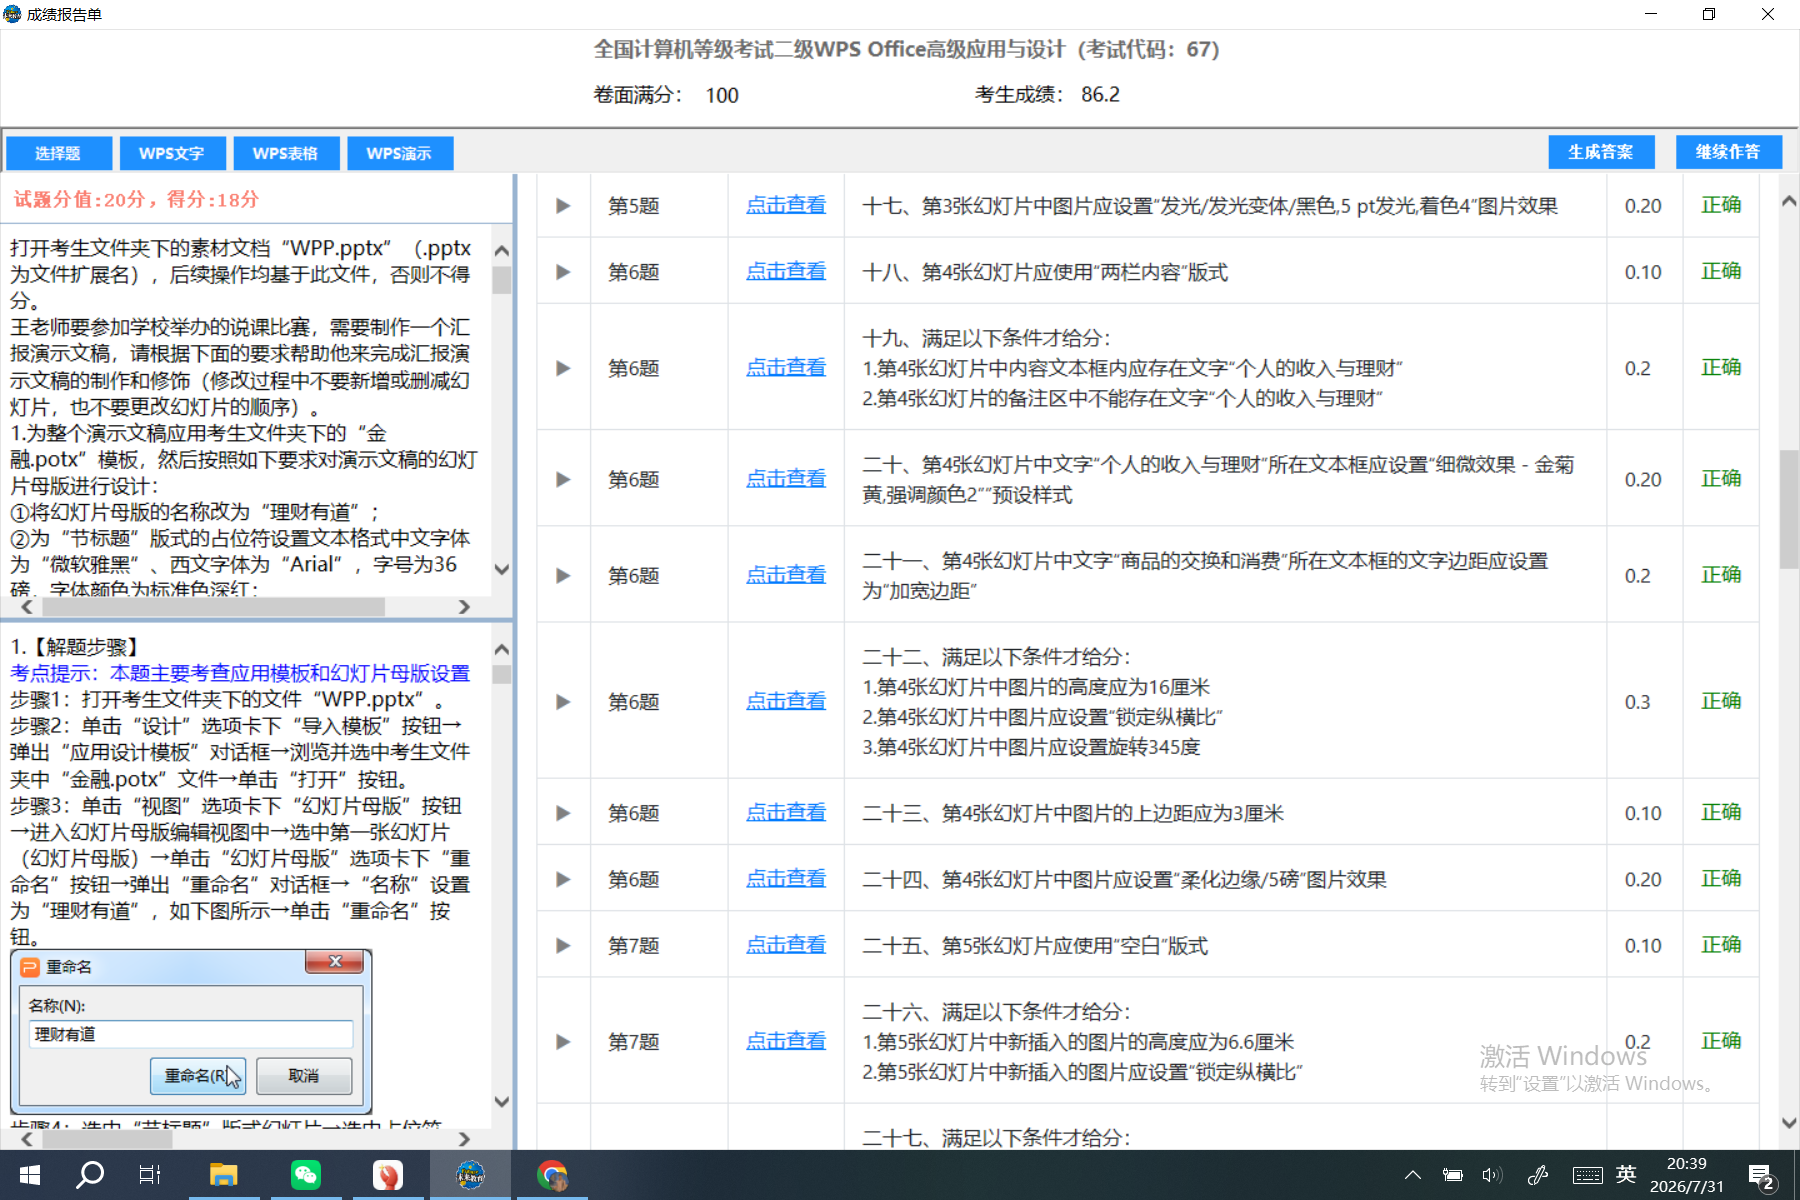Switch to the WPS表格 tab
1800x1200 pixels.
[286, 153]
